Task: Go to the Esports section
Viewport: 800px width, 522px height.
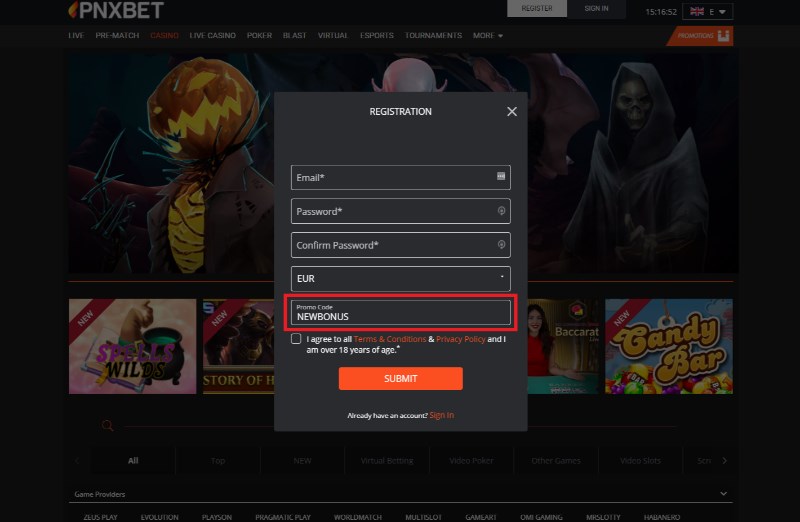Action: [x=377, y=35]
